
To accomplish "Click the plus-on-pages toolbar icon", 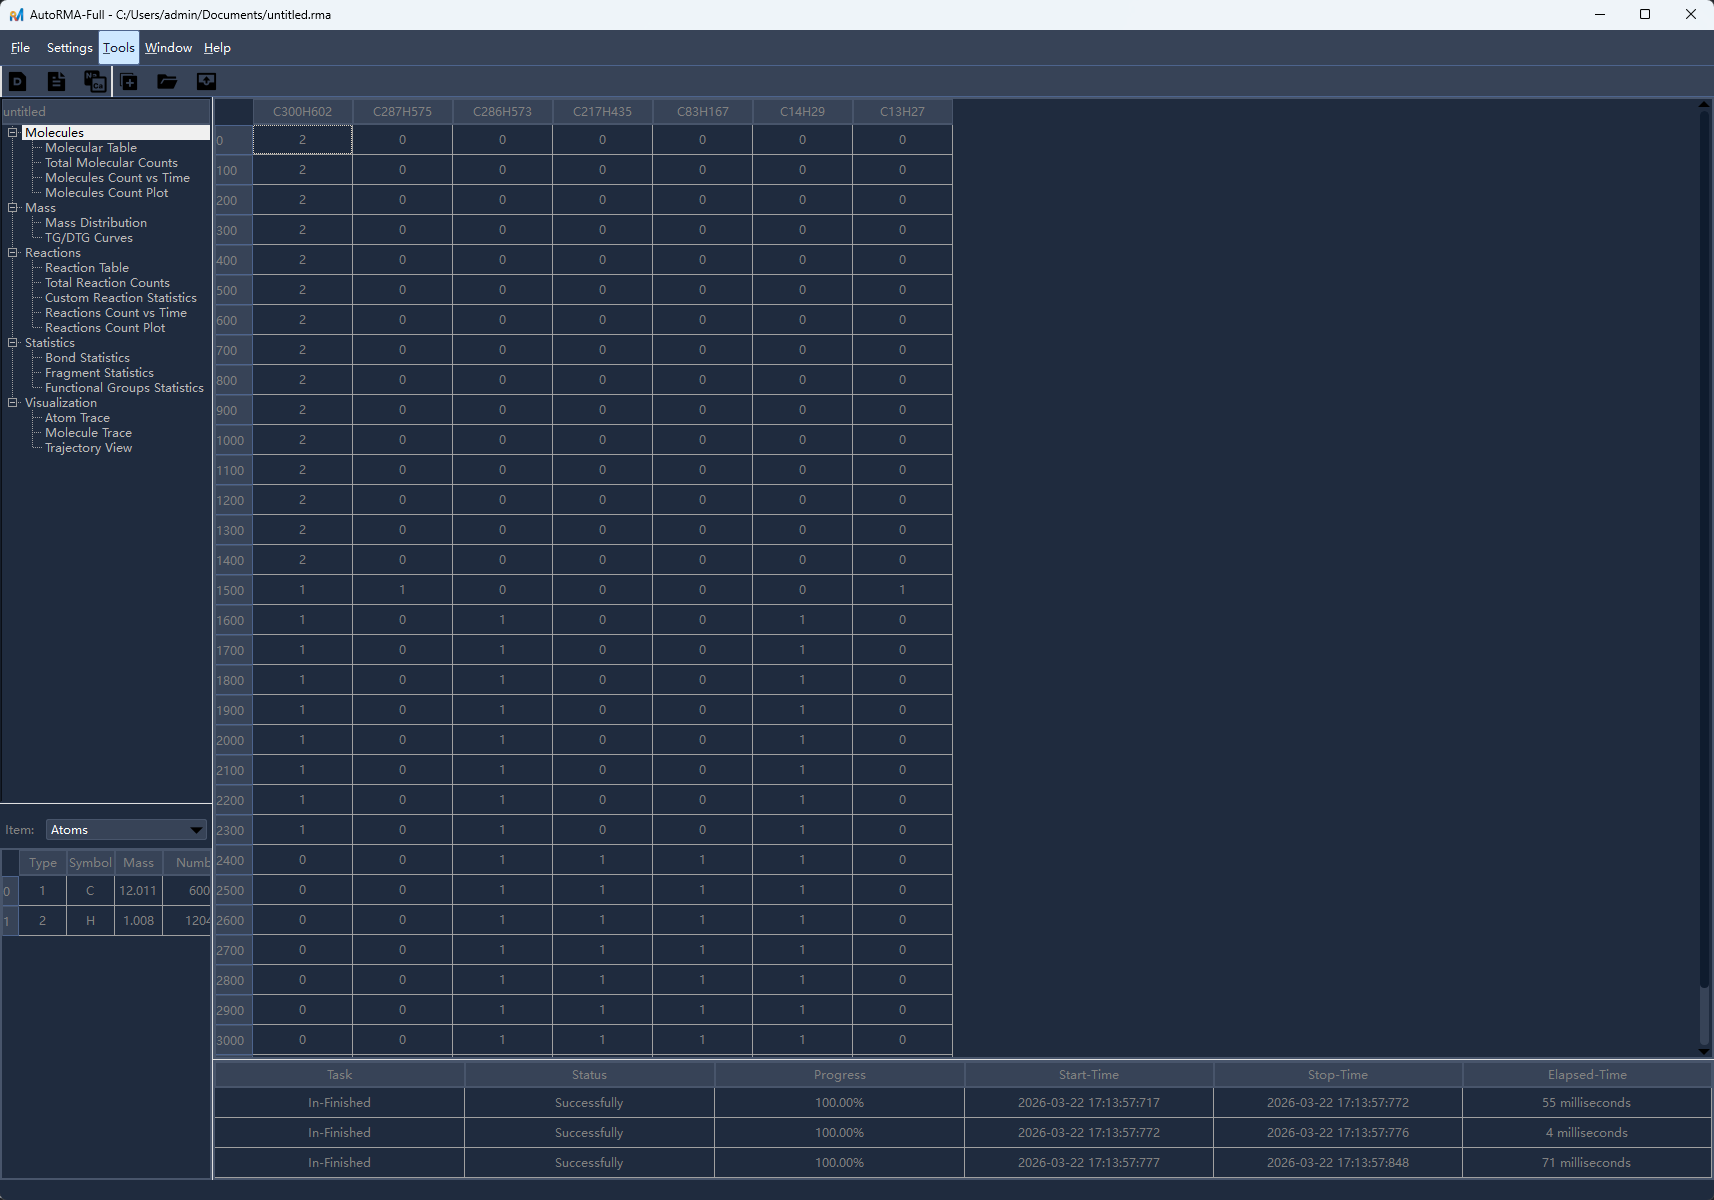I will tap(129, 82).
